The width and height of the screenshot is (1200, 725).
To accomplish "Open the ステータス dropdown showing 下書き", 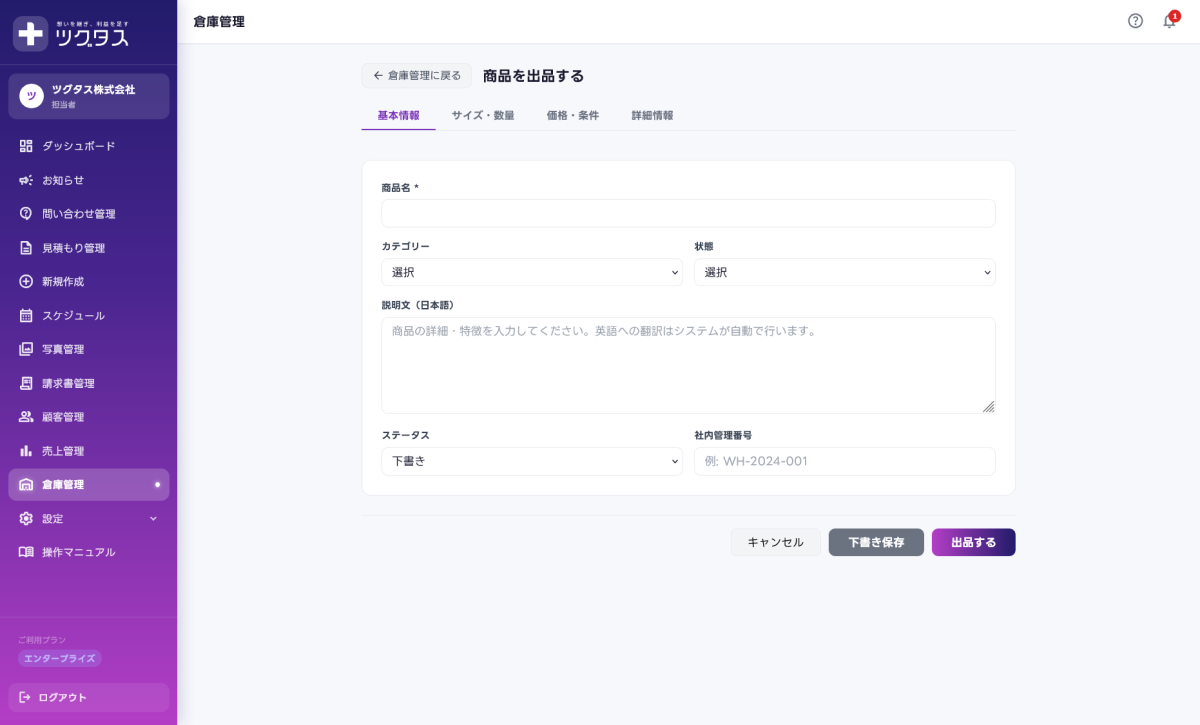I will (x=532, y=461).
